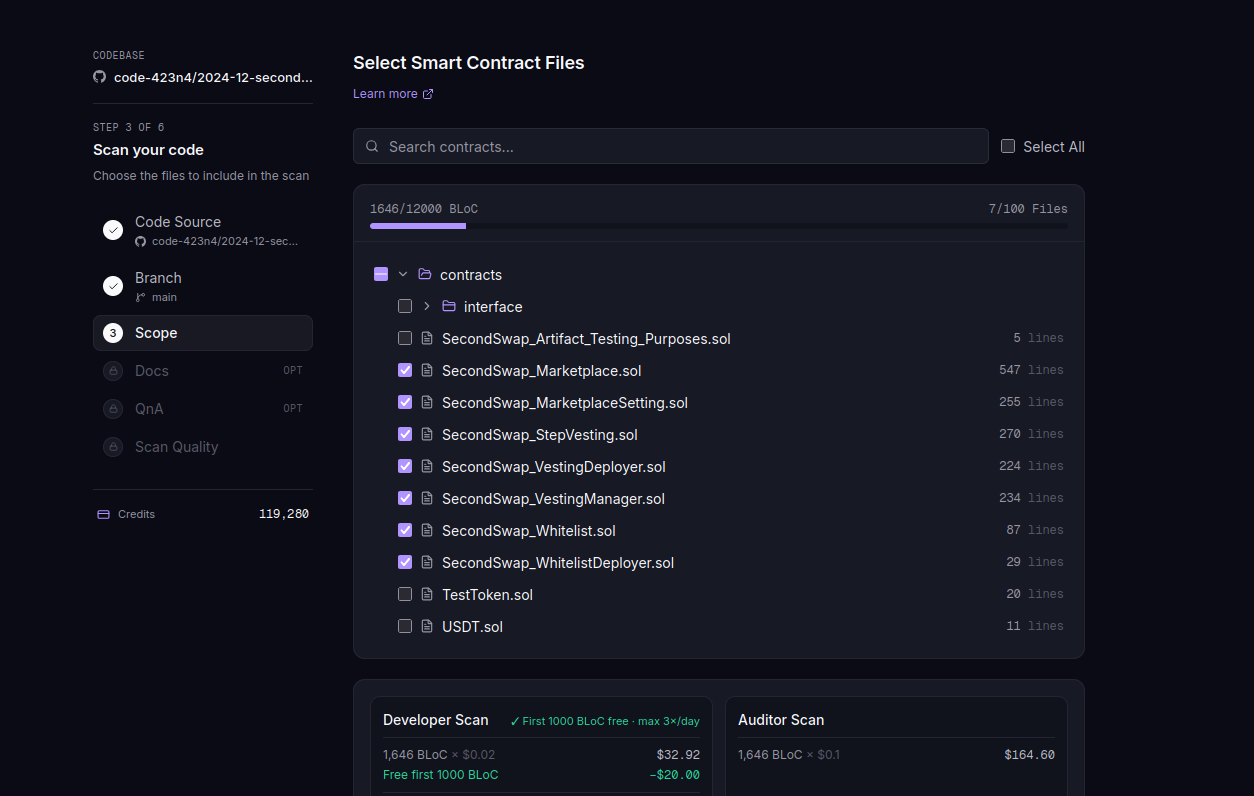Click the interface folder icon
The height and width of the screenshot is (796, 1254).
(x=449, y=306)
